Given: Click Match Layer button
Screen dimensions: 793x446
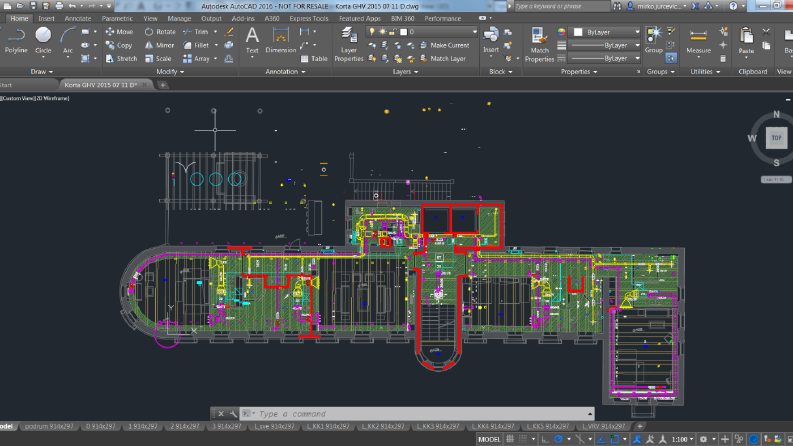Looking at the screenshot, I should pos(443,59).
